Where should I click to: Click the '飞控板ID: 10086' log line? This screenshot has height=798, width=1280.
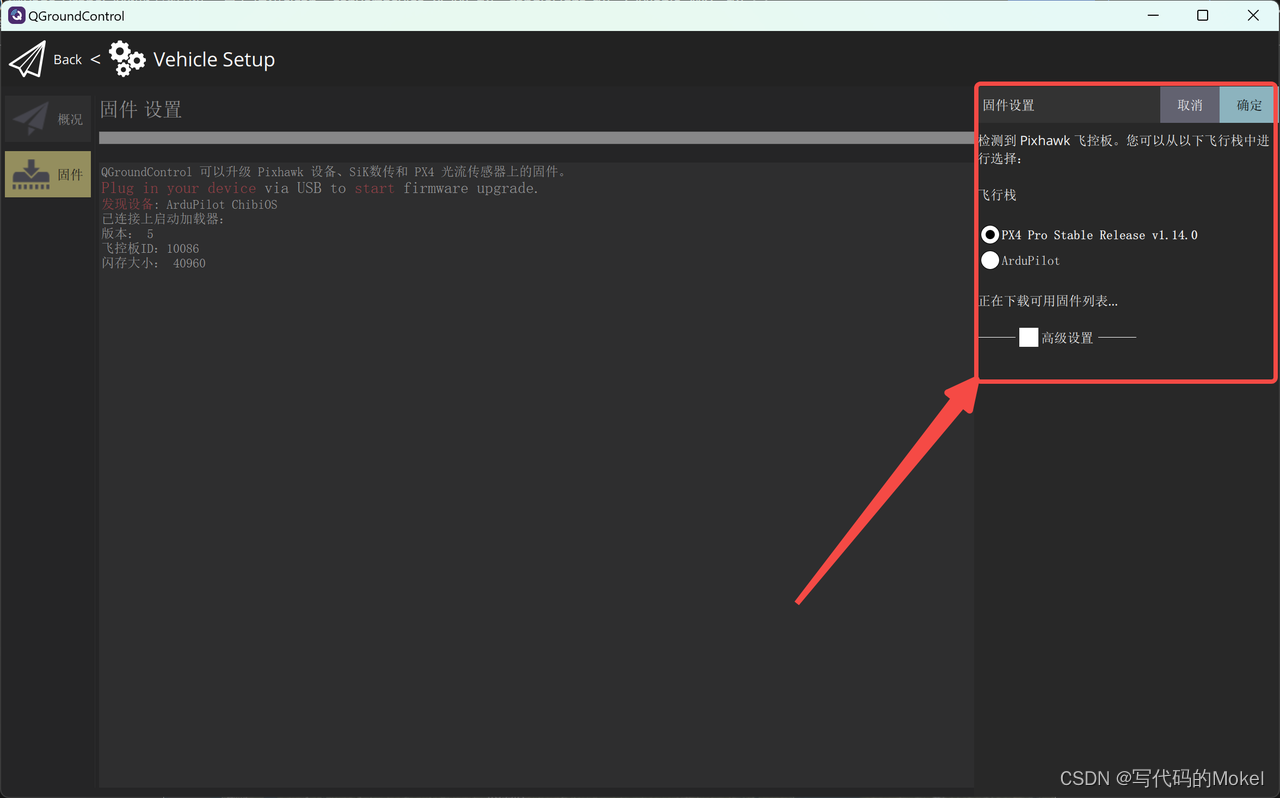150,248
